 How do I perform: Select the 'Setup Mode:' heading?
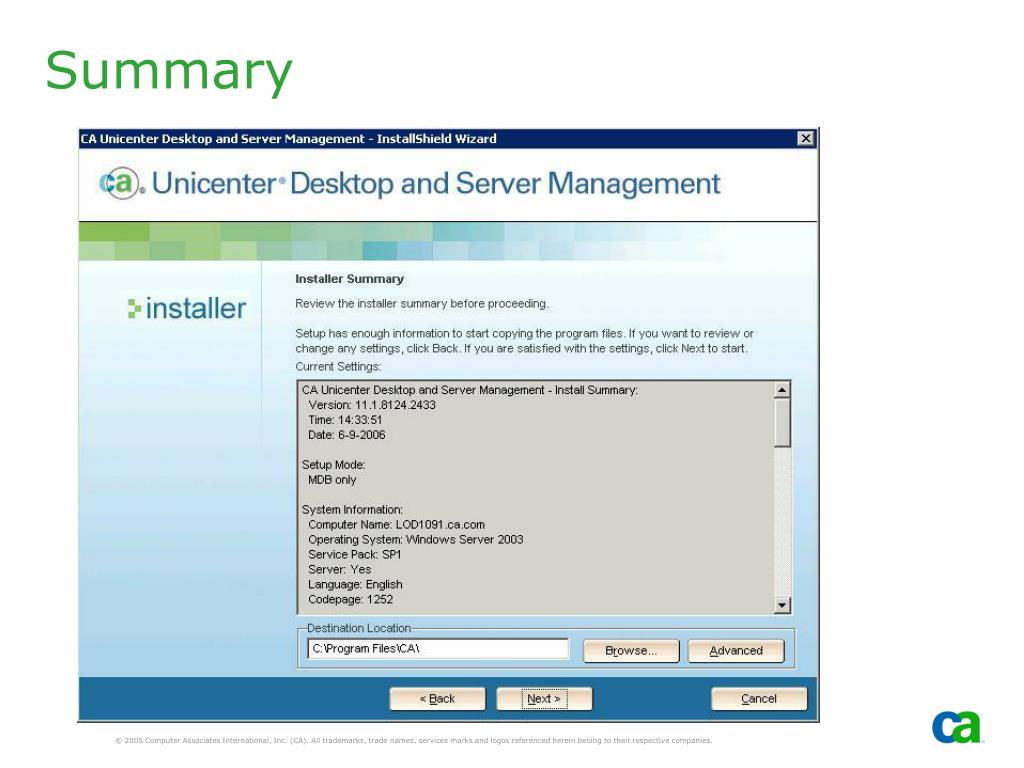tap(333, 465)
